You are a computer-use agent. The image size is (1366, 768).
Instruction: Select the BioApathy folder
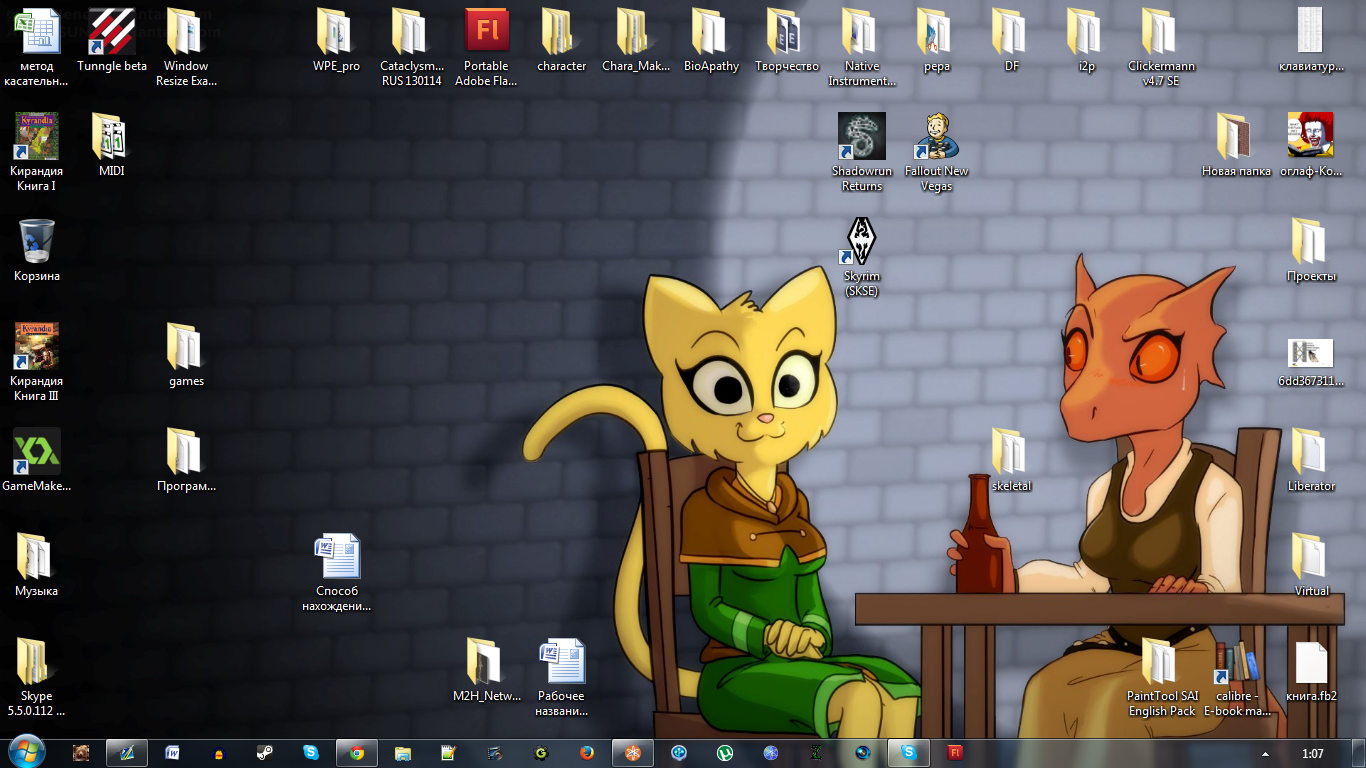711,40
